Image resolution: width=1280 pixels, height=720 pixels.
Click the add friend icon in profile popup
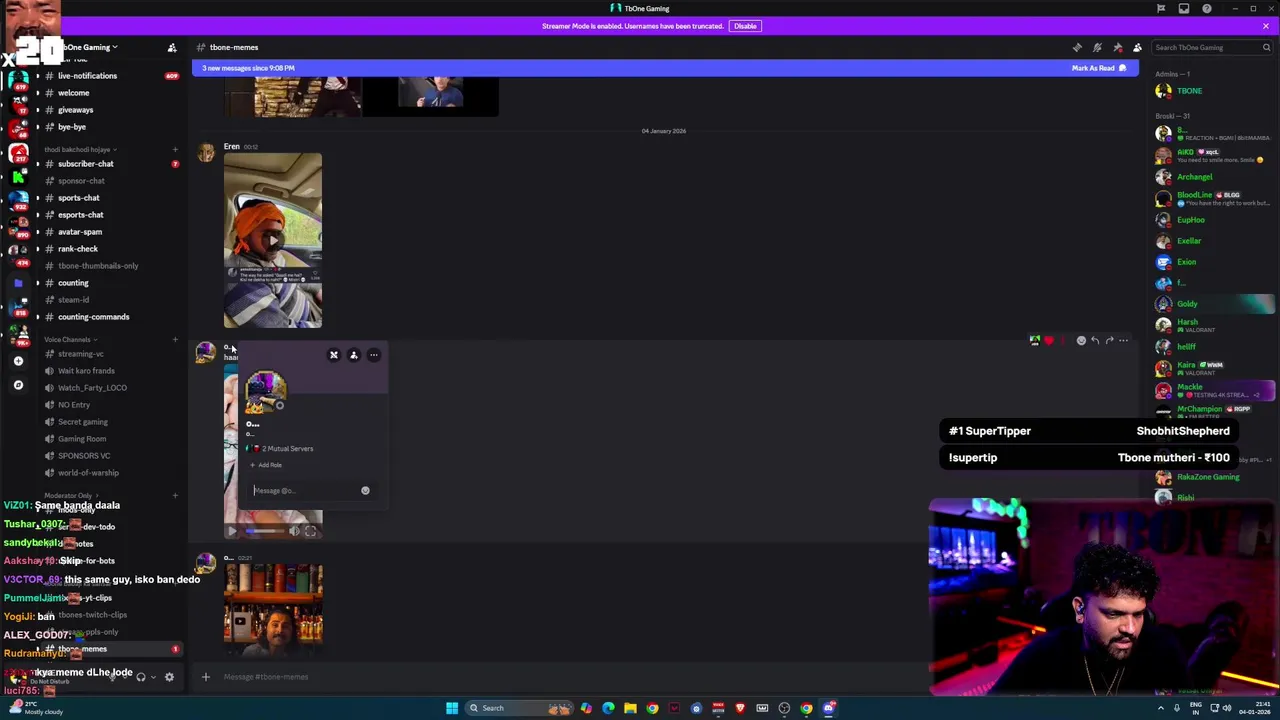click(x=354, y=355)
